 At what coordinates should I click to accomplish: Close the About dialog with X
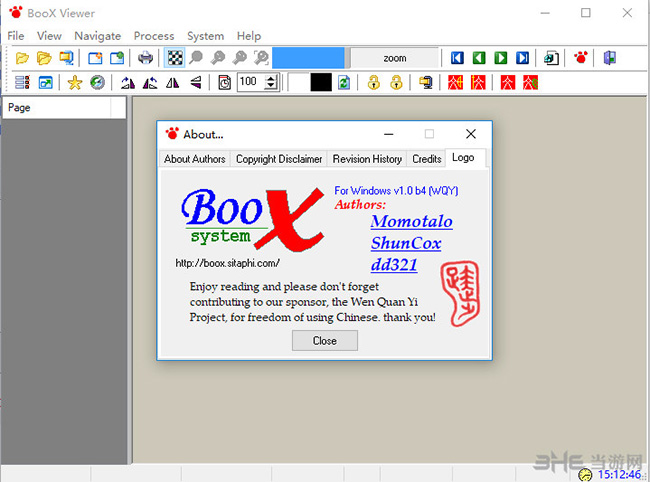tap(471, 134)
